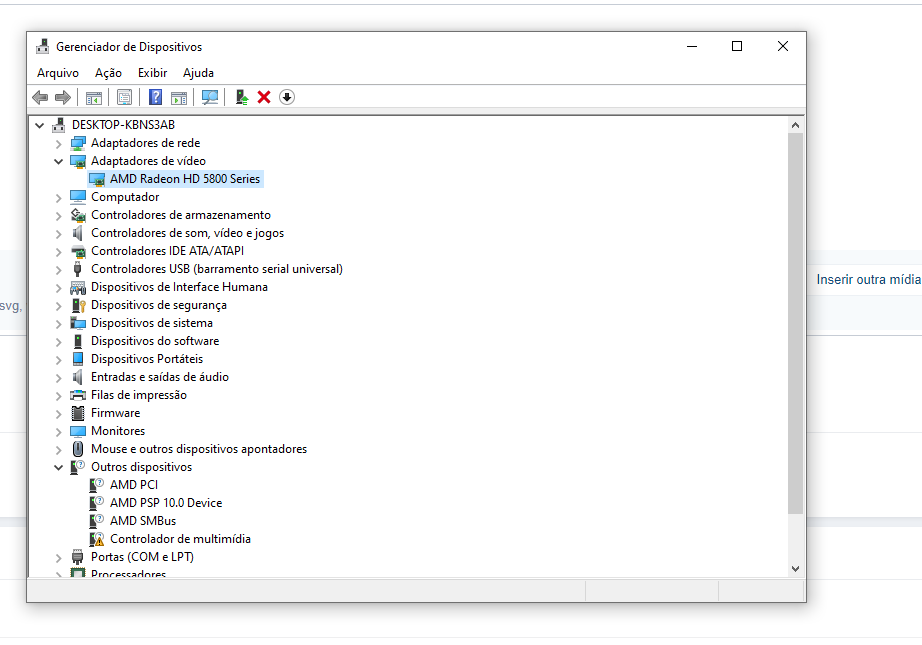Click the Dispositivos de segurança key icon
The width and height of the screenshot is (922, 645).
pos(78,305)
